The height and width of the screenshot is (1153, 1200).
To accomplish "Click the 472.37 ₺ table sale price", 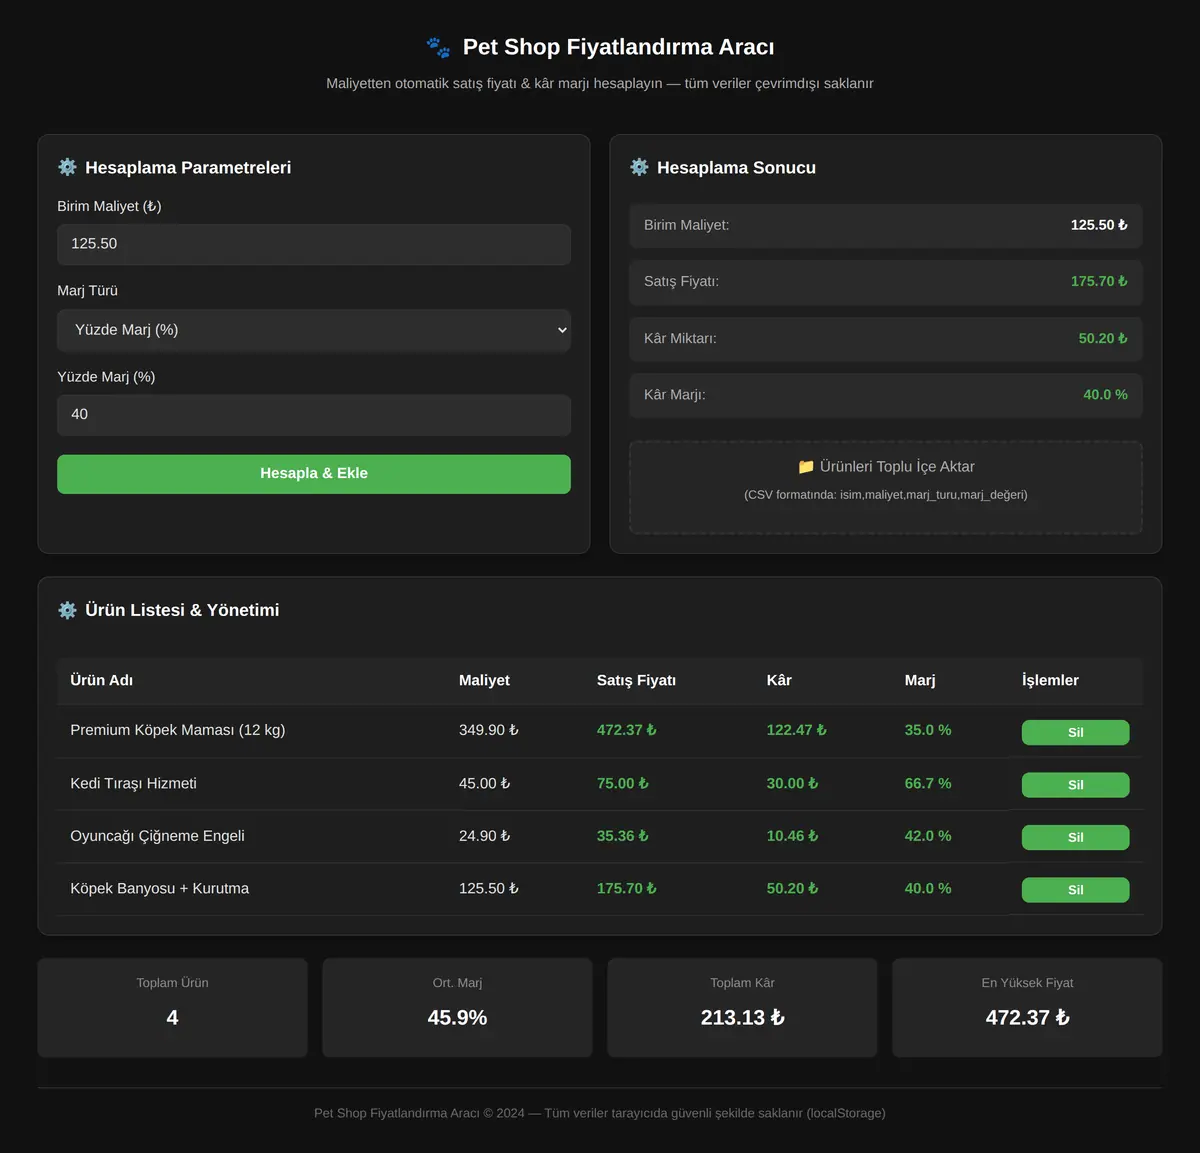I will coord(627,730).
